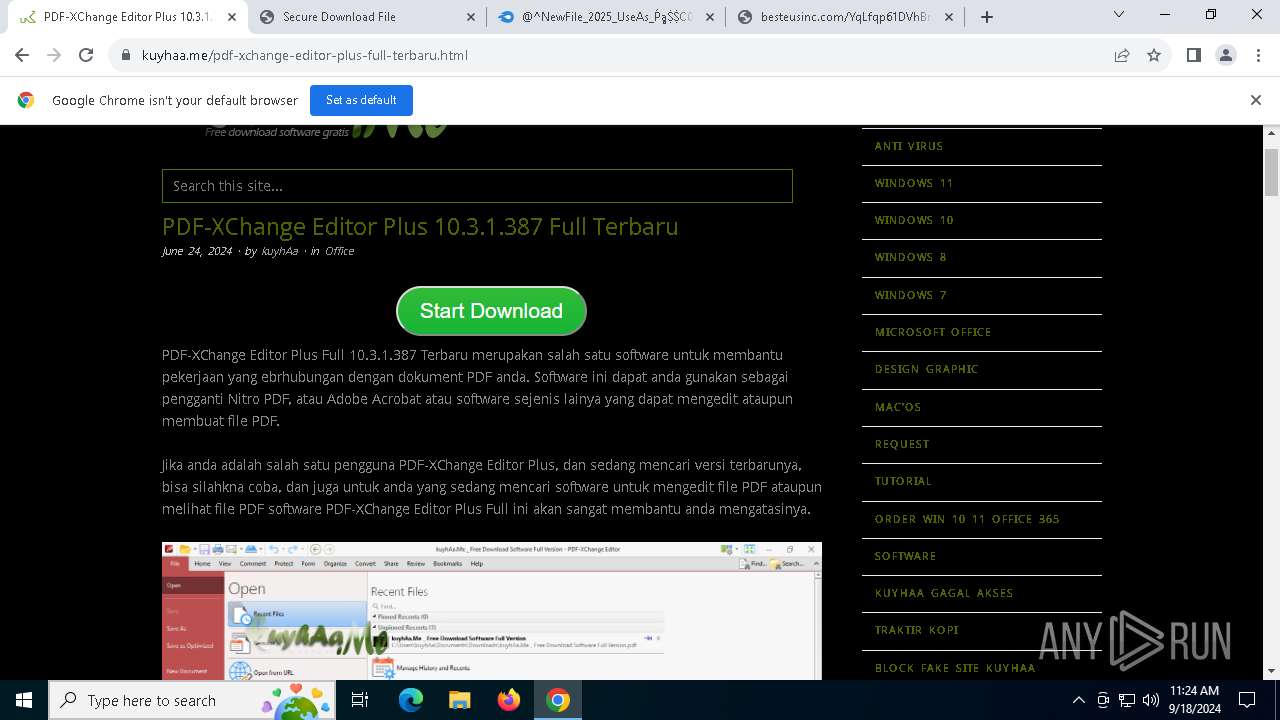This screenshot has width=1280, height=720.
Task: Click the volume speaker tray icon
Action: point(1150,700)
